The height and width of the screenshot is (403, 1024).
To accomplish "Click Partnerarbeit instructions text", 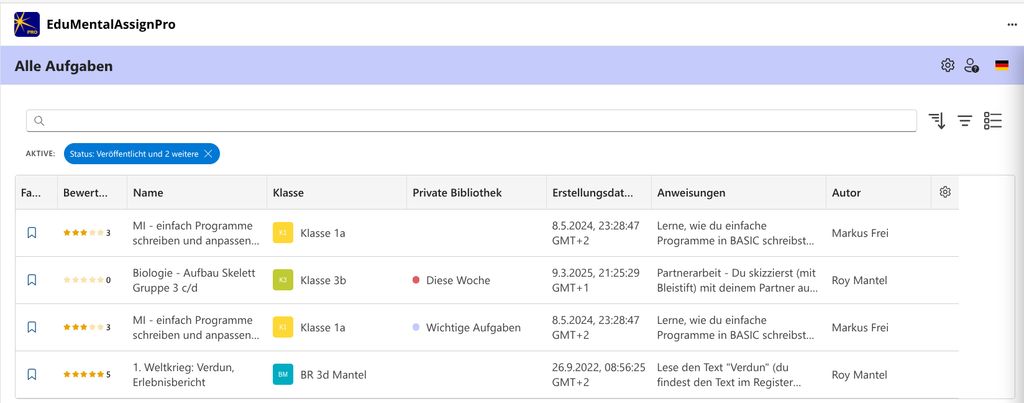I will point(737,280).
